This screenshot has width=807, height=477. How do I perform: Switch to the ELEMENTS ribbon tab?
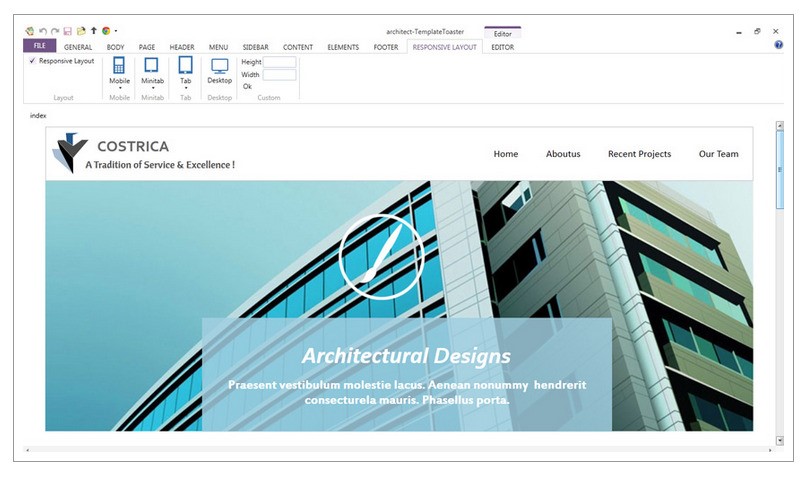(x=343, y=47)
